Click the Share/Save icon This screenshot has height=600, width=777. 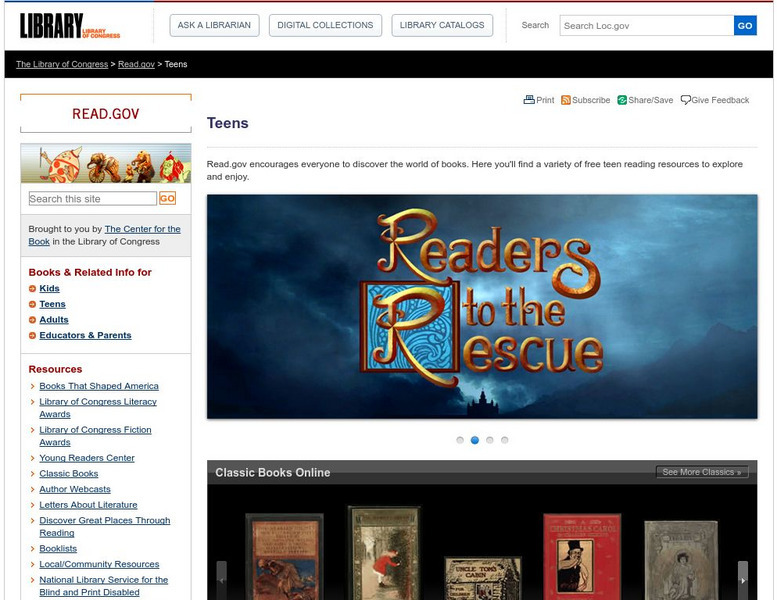click(x=622, y=100)
